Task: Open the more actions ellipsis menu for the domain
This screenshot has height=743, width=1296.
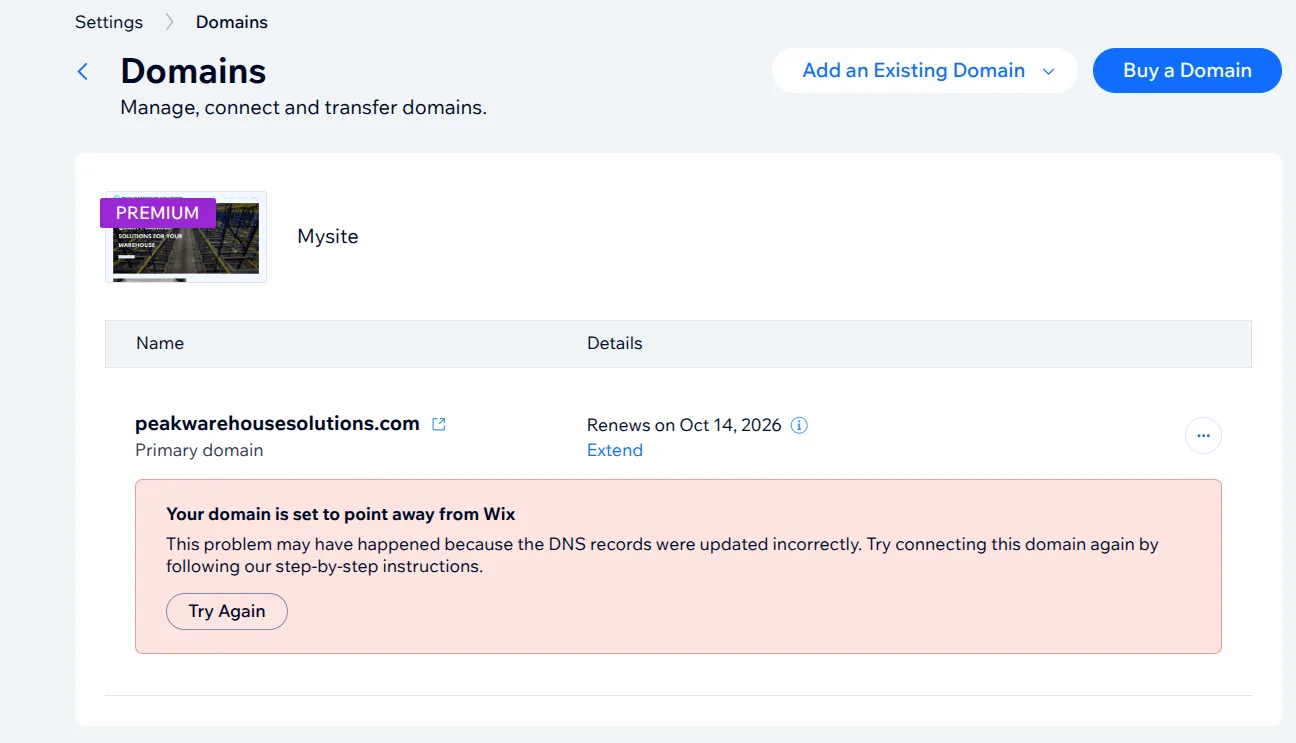Action: pos(1203,435)
